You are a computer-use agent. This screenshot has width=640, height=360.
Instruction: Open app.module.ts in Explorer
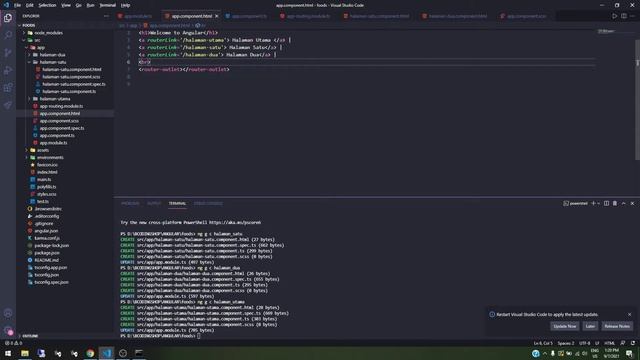point(53,143)
